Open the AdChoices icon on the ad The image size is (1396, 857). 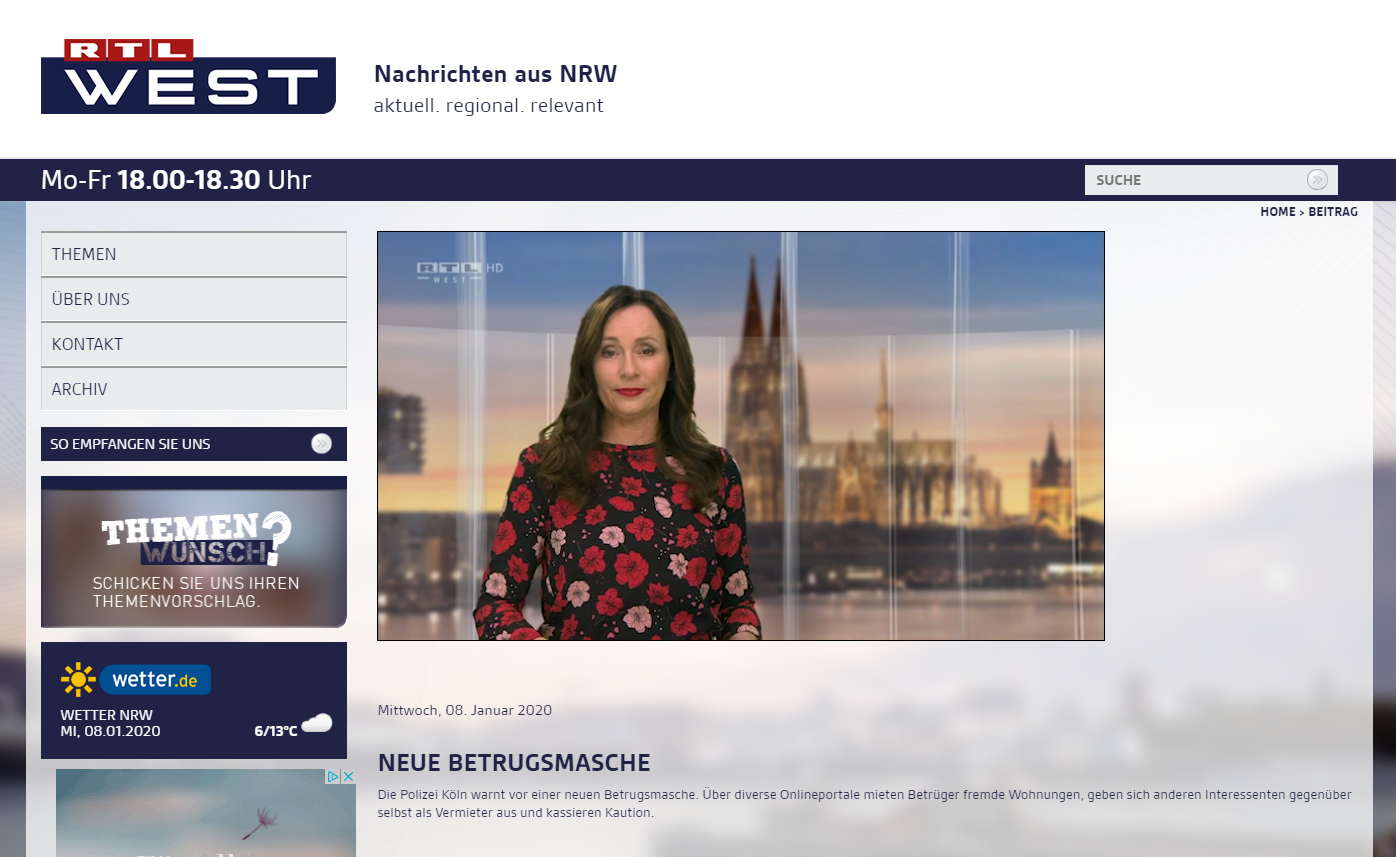click(334, 776)
